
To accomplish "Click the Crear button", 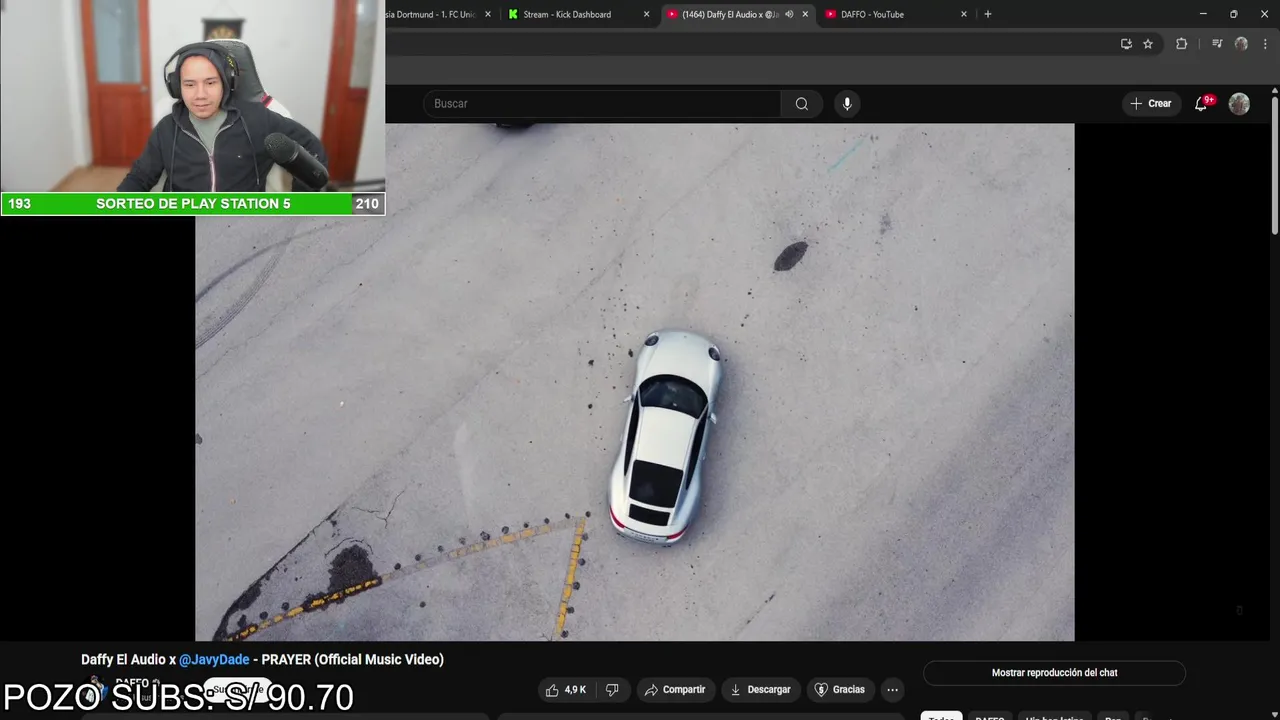I will coord(1150,104).
